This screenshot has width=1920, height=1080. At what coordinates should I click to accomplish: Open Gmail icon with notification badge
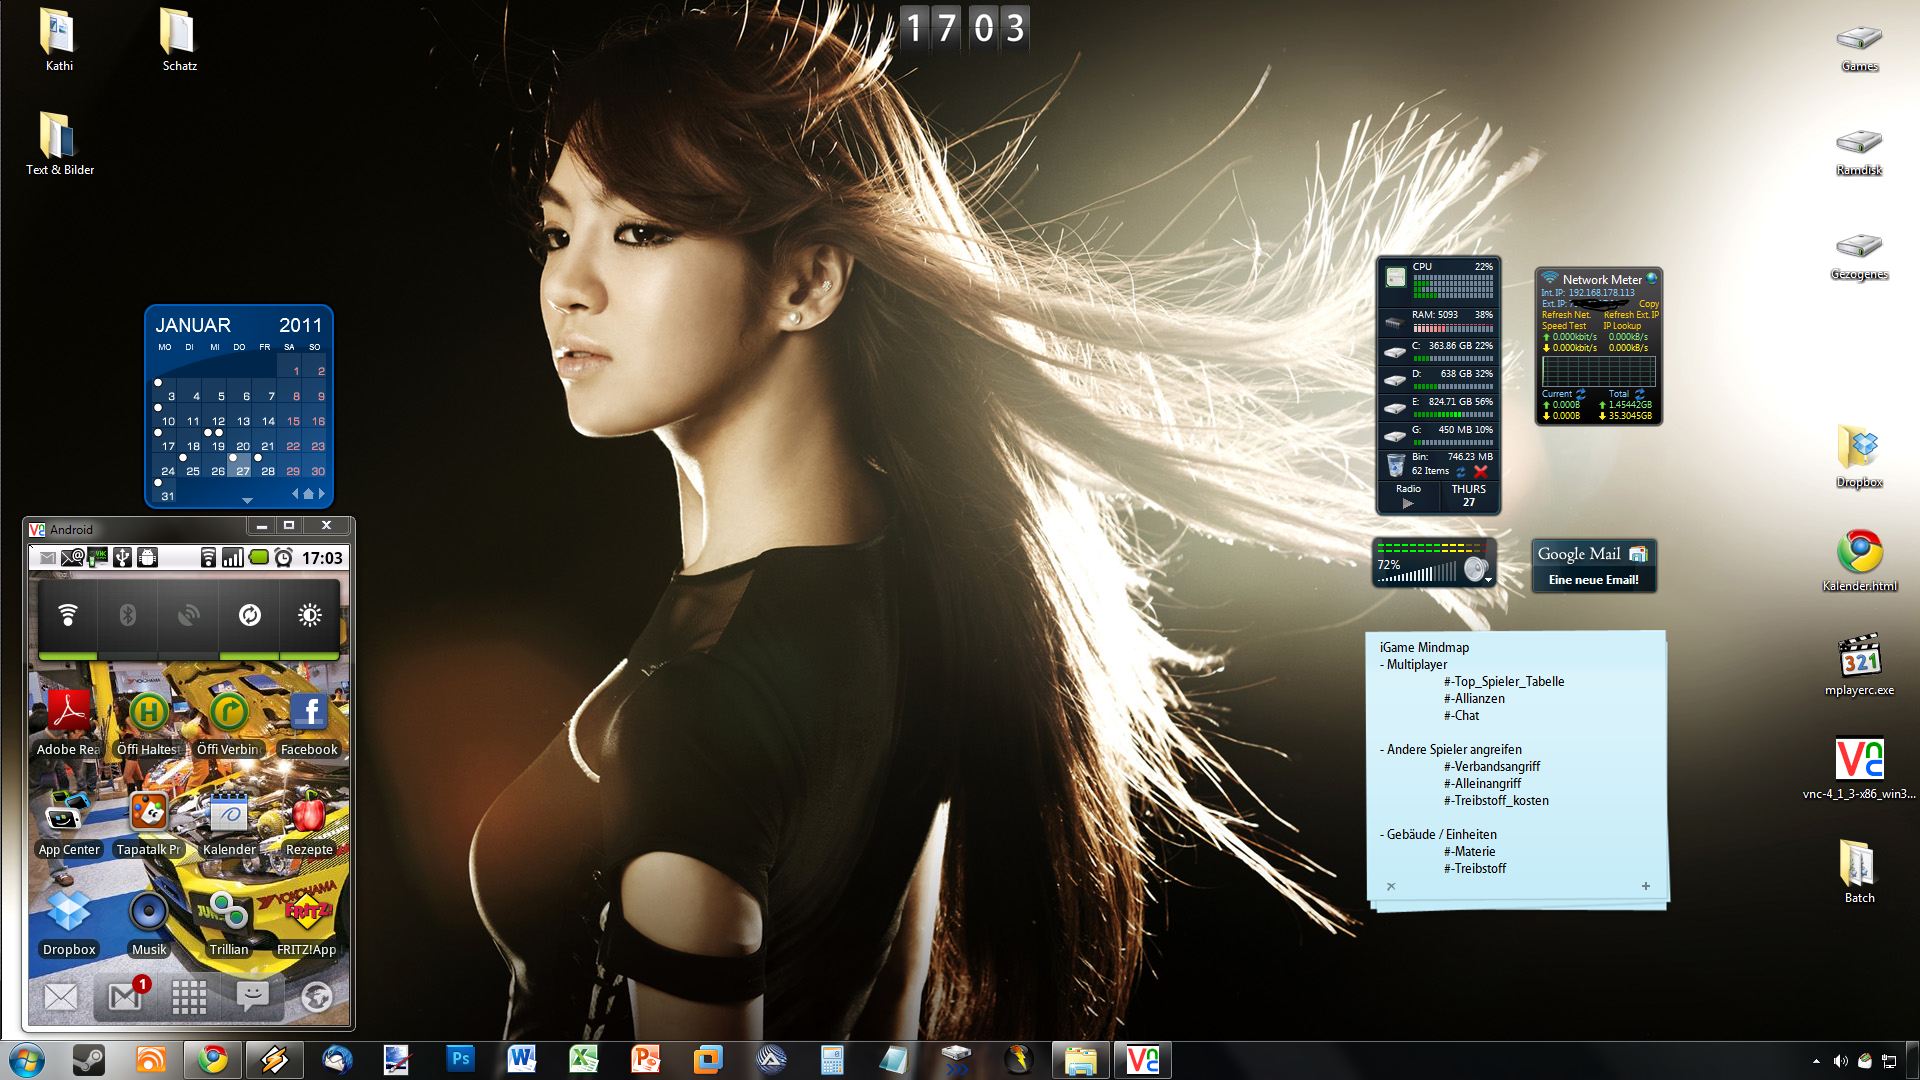(126, 996)
